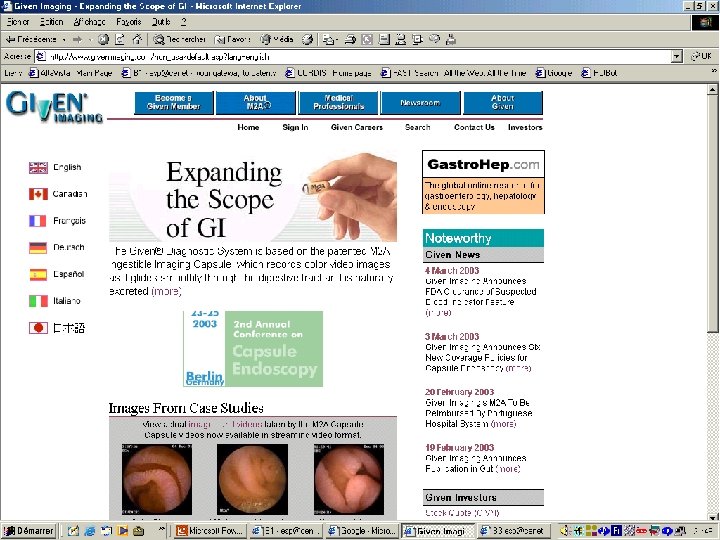
Task: Switch to the Google taskbar window
Action: [x=362, y=531]
